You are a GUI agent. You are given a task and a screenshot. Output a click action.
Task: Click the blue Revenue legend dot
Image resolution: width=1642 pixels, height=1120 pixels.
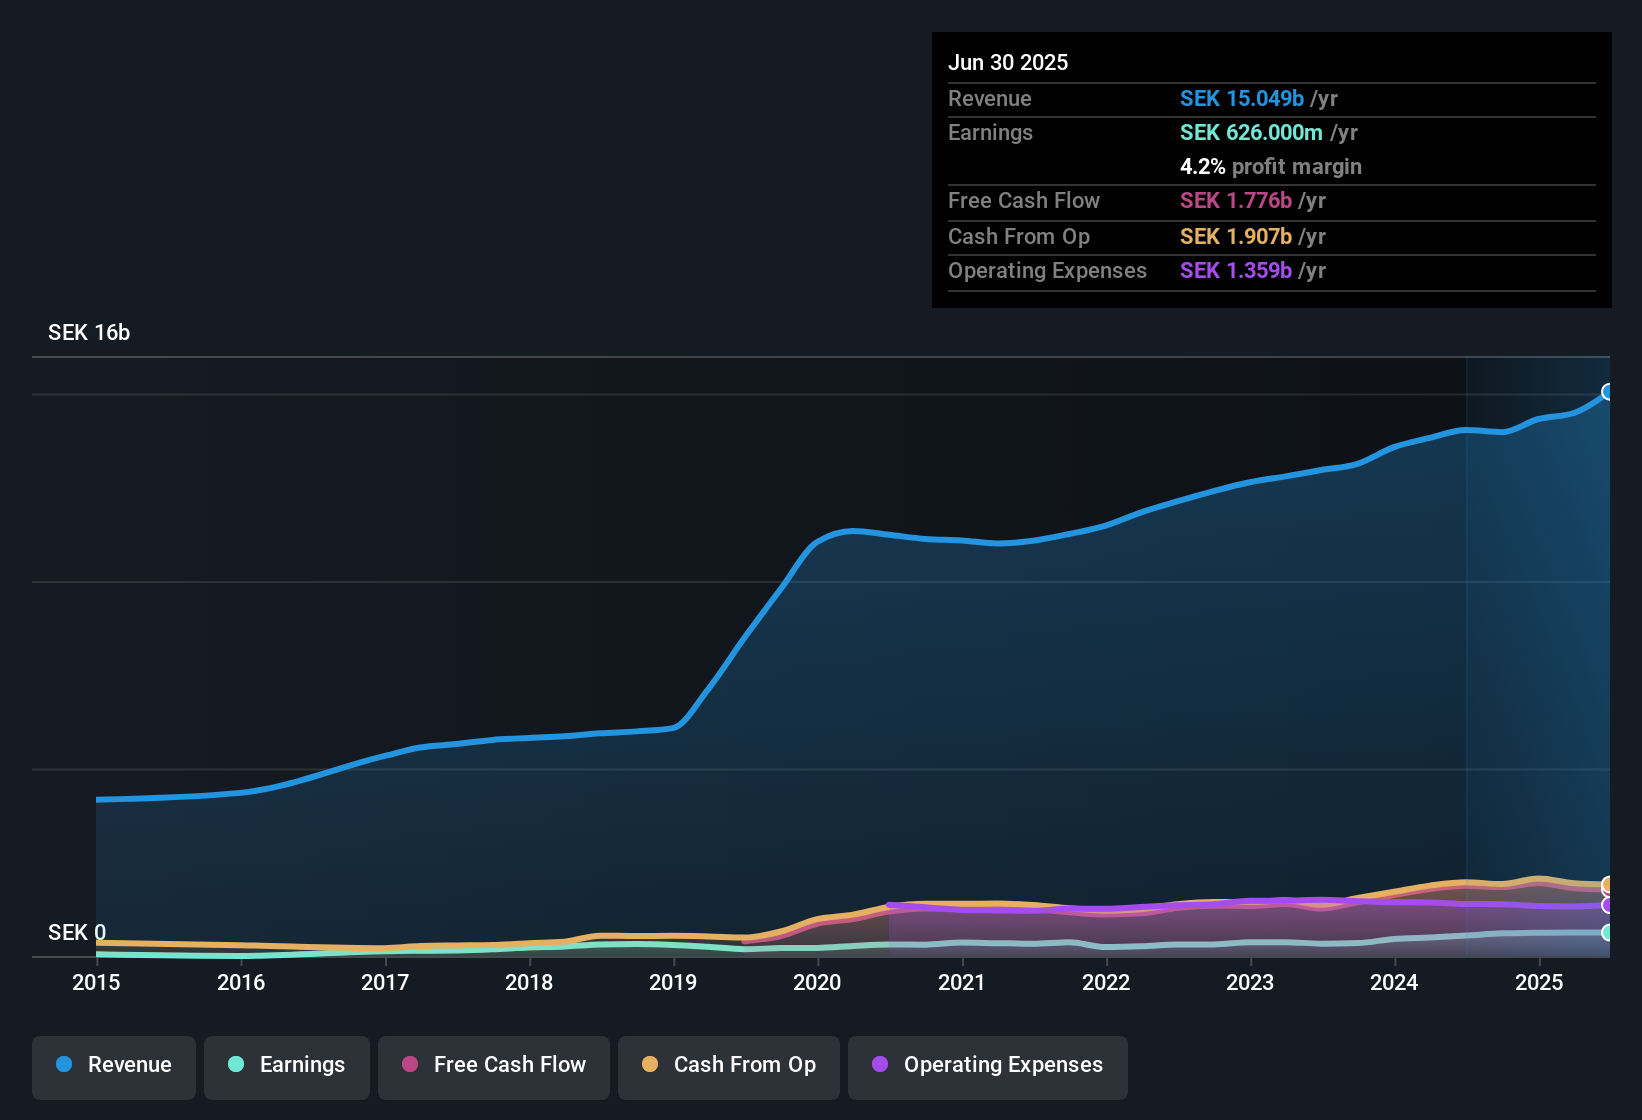(x=63, y=1065)
